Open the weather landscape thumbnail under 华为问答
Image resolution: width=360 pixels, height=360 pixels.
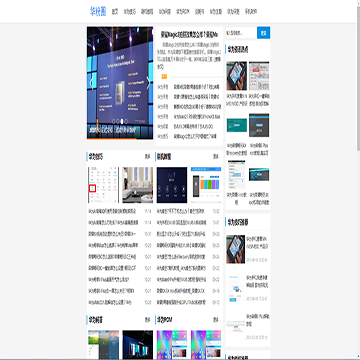point(103,345)
